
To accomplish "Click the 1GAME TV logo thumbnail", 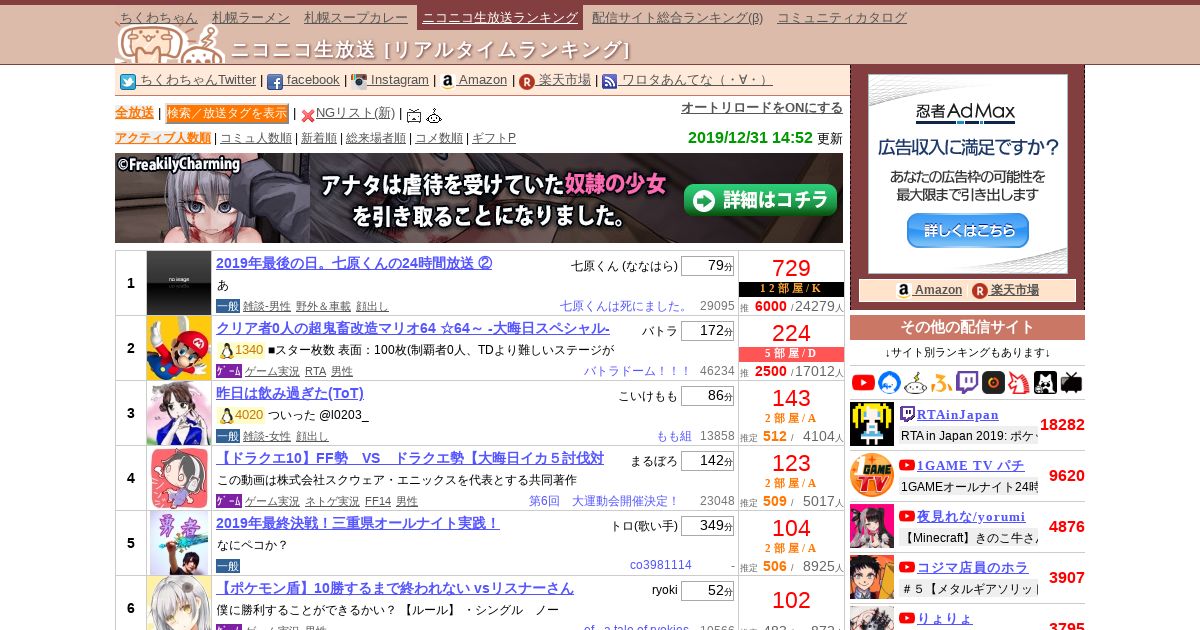I will 872,475.
